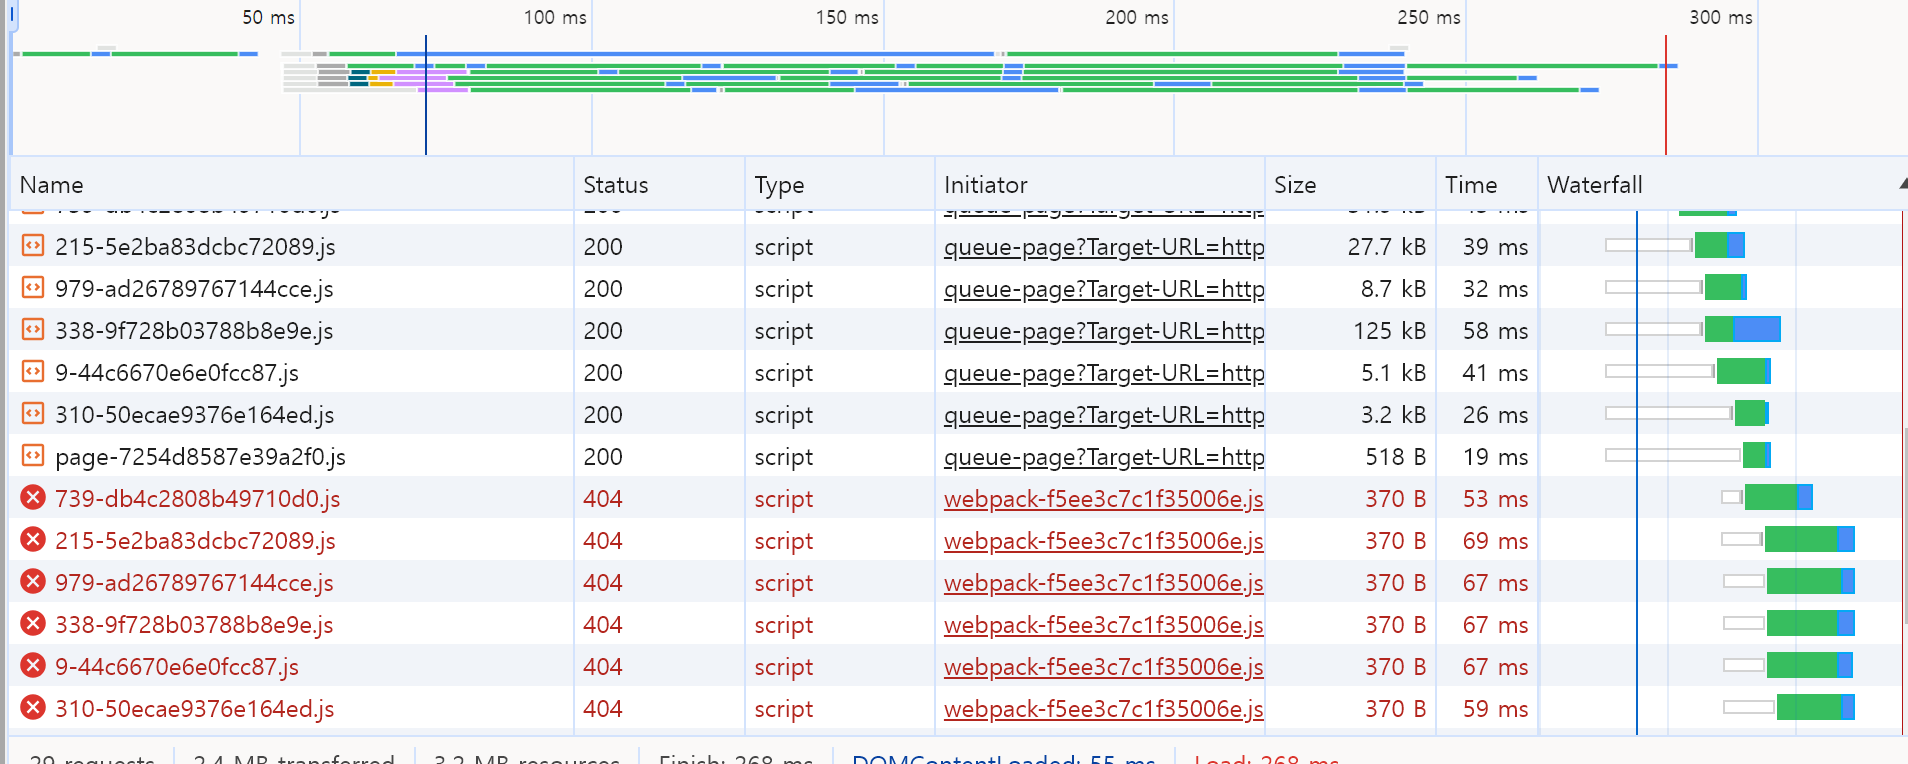Image resolution: width=1908 pixels, height=764 pixels.
Task: Click script icon beside 215-5e2ba83dcbc72089.js with status 200
Action: click(x=33, y=246)
